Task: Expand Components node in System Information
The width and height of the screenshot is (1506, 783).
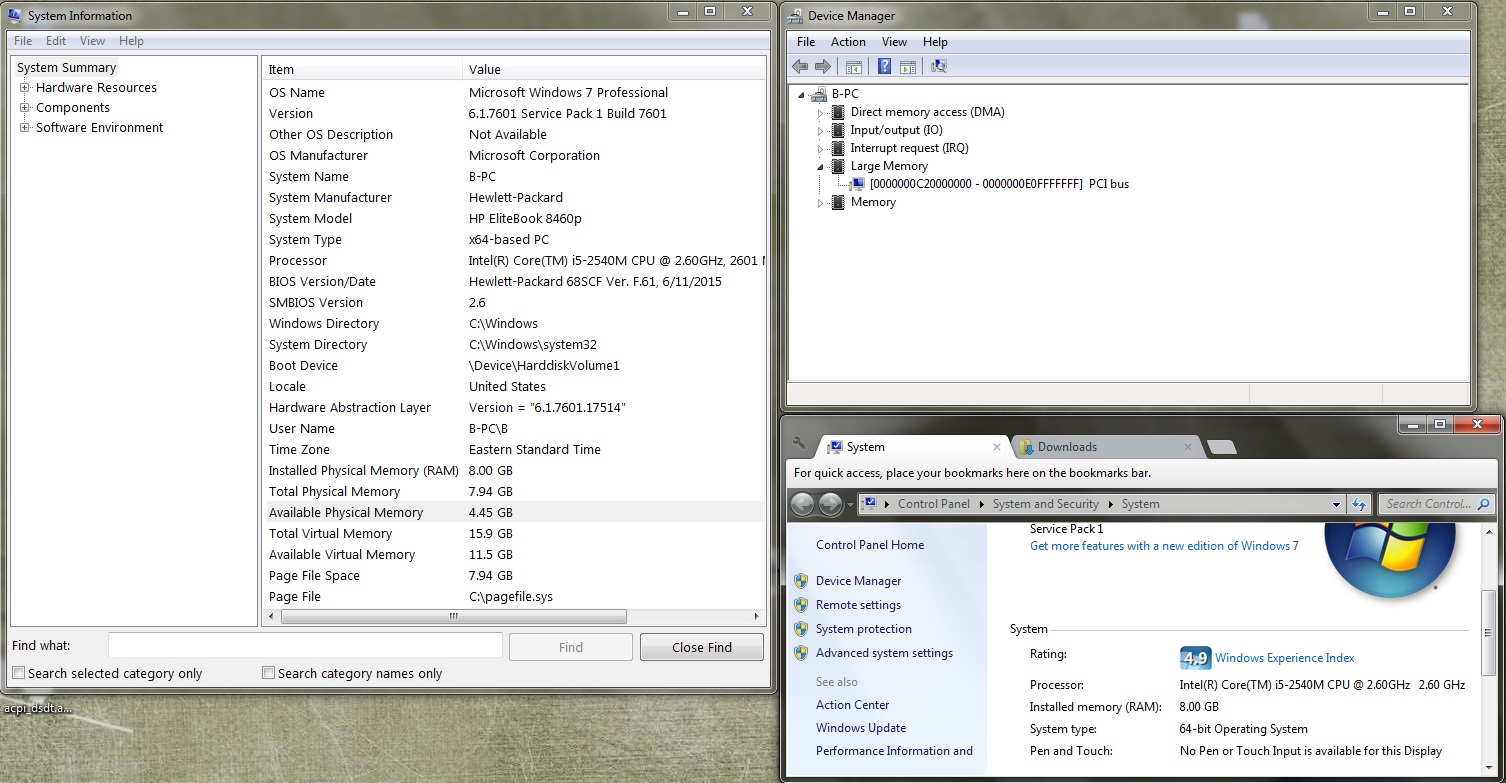Action: 24,108
